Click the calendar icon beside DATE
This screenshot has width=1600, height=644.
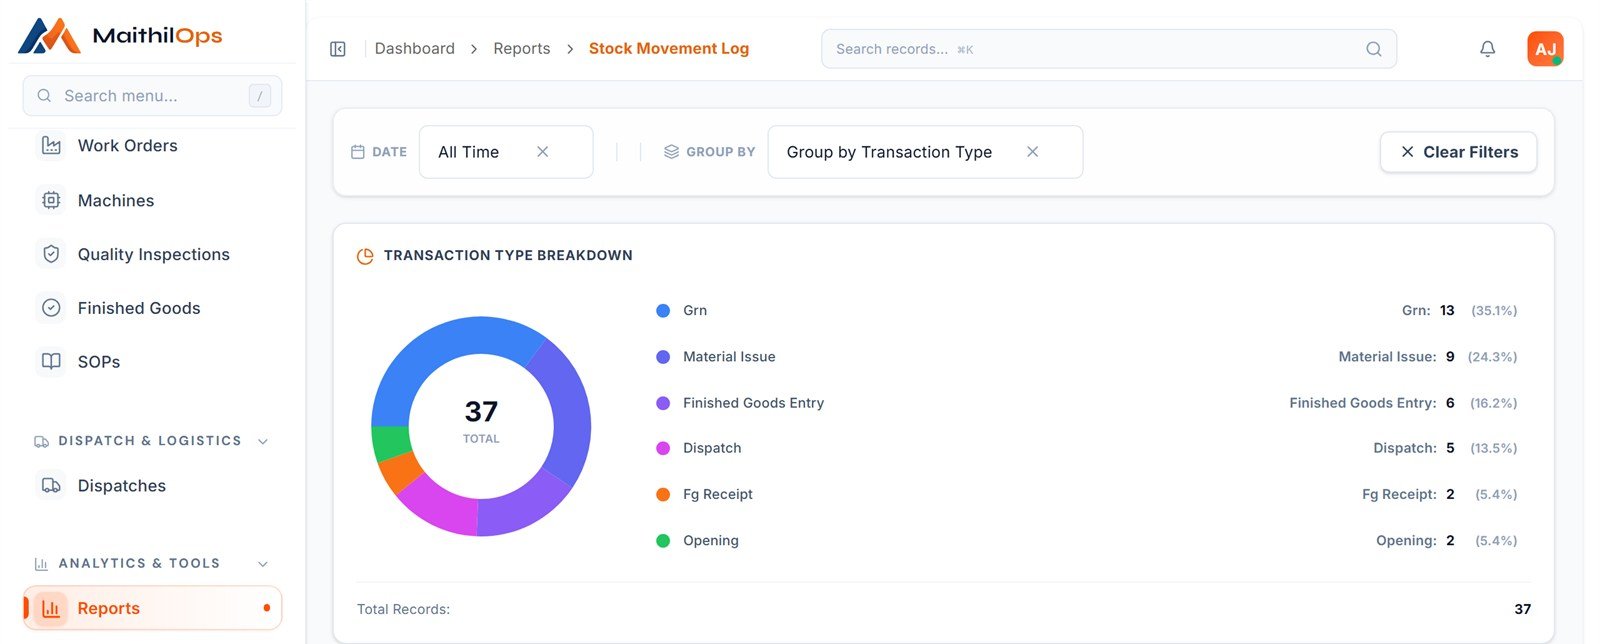click(358, 152)
